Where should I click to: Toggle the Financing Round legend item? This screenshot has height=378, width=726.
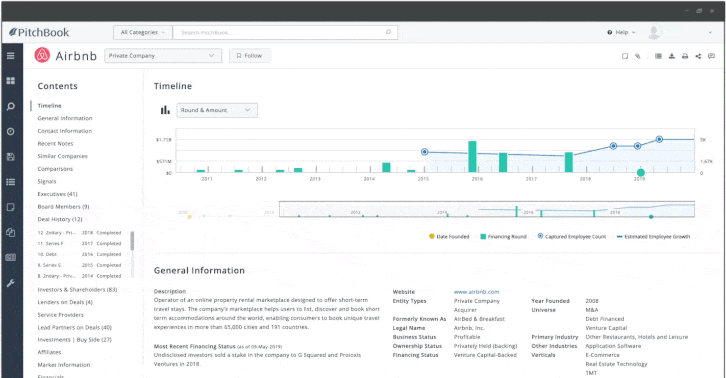point(503,236)
